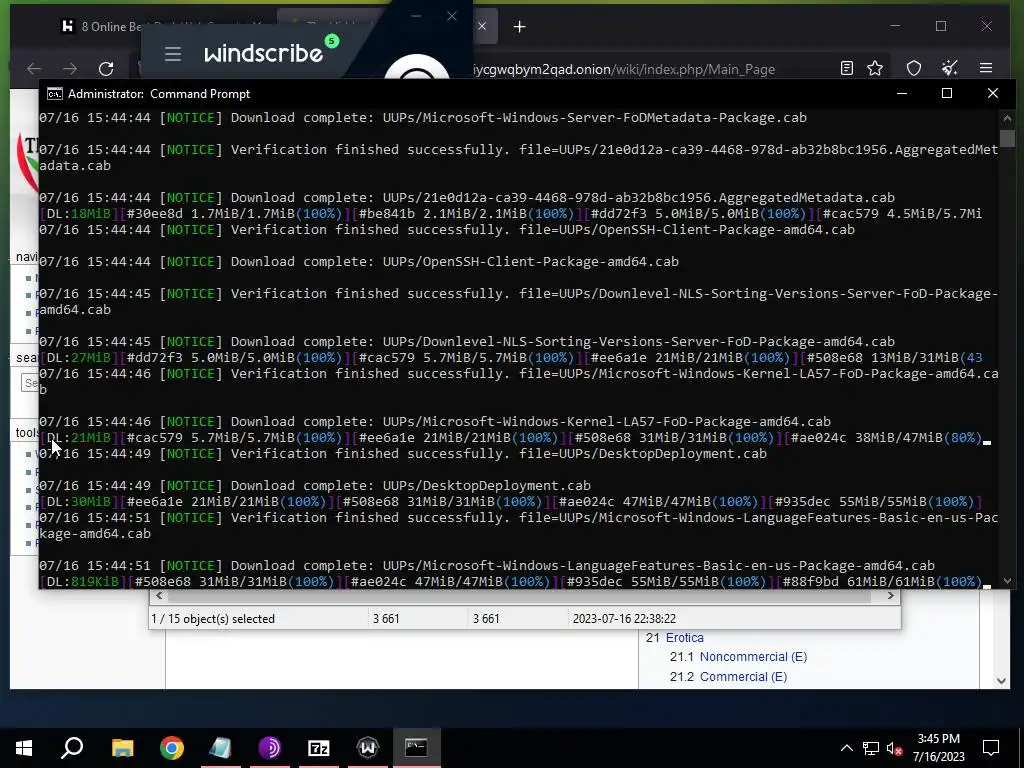The height and width of the screenshot is (768, 1024).
Task: Click the wiki page scroll down arrow
Action: (1001, 680)
